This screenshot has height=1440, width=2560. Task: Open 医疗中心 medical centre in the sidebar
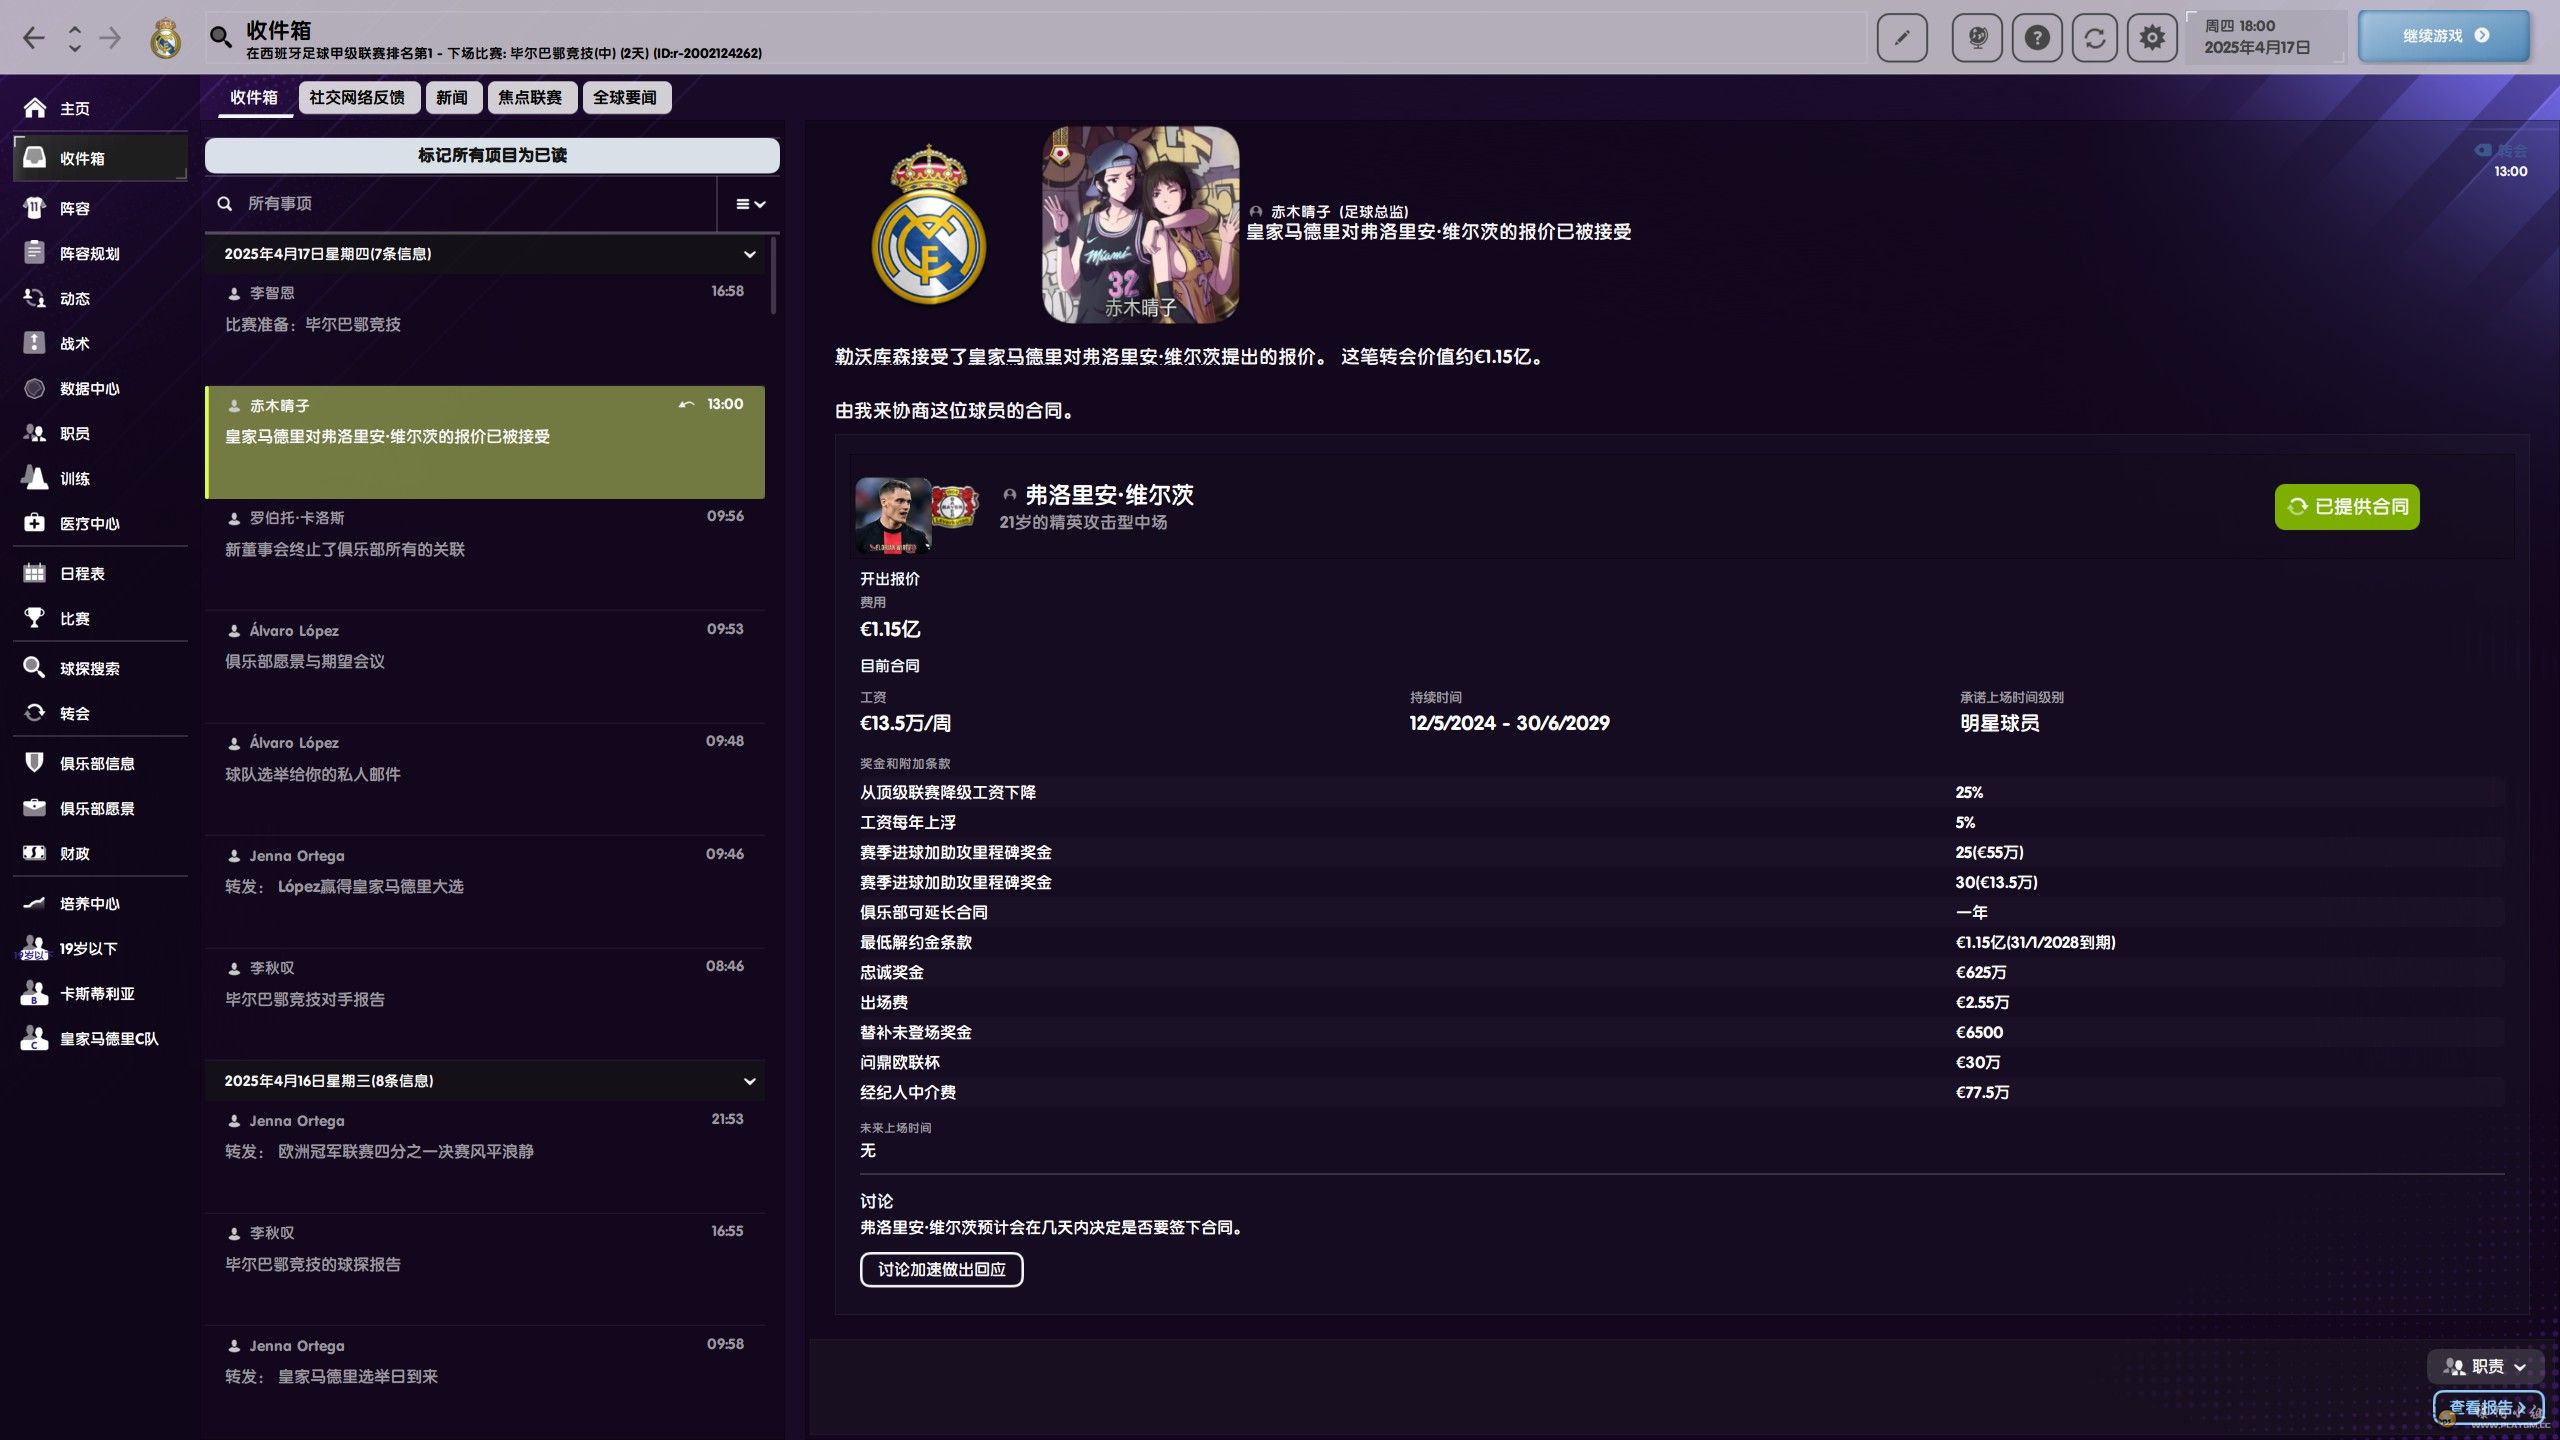[x=100, y=523]
